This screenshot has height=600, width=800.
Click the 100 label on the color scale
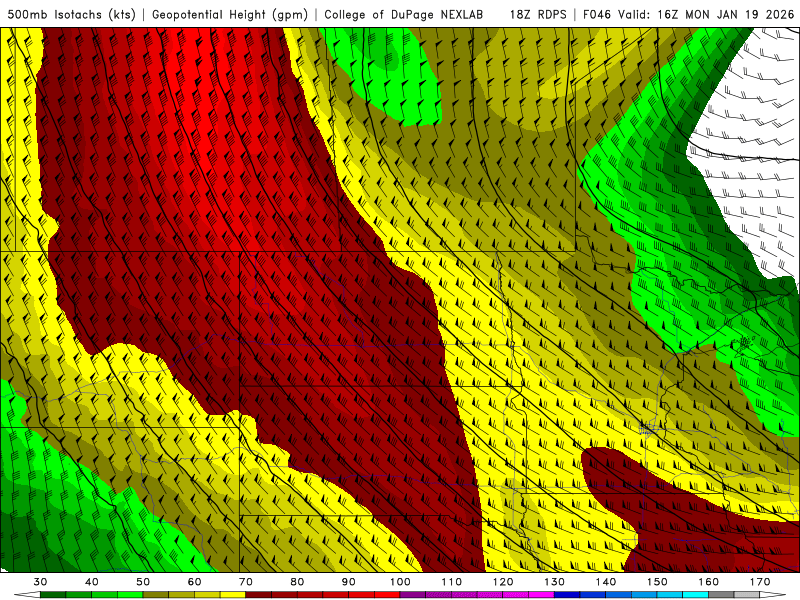click(x=400, y=582)
